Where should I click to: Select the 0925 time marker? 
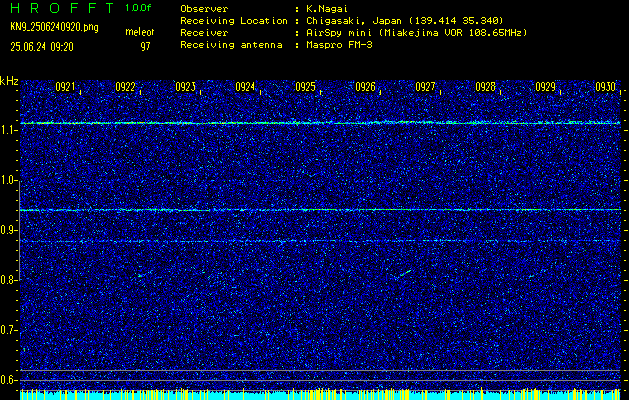click(305, 87)
